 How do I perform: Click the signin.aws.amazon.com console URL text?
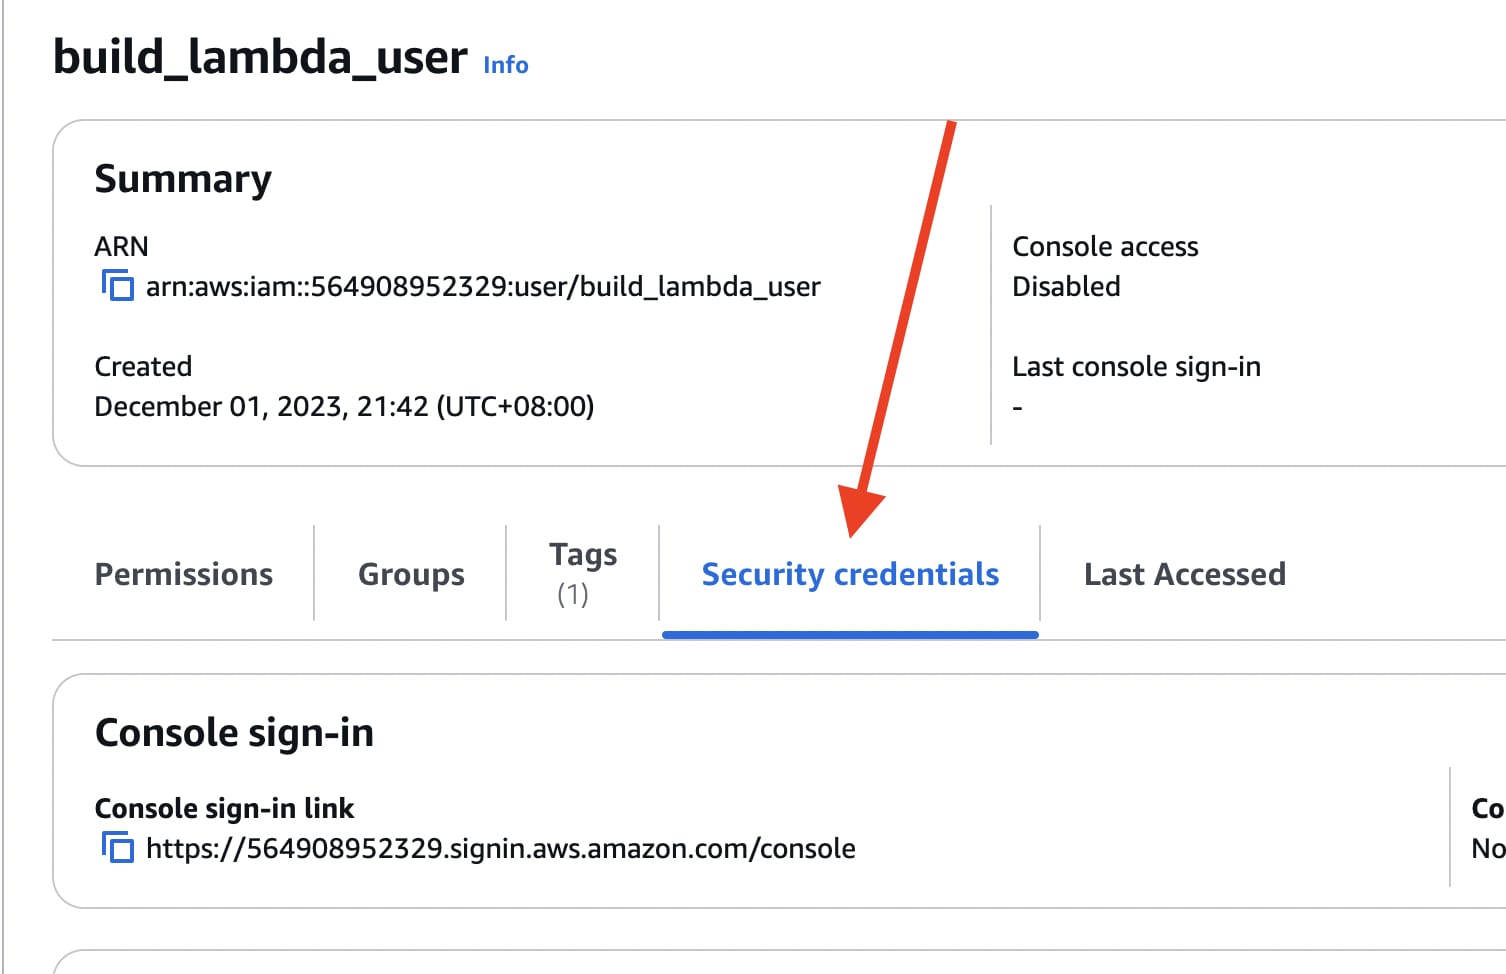[x=501, y=849]
